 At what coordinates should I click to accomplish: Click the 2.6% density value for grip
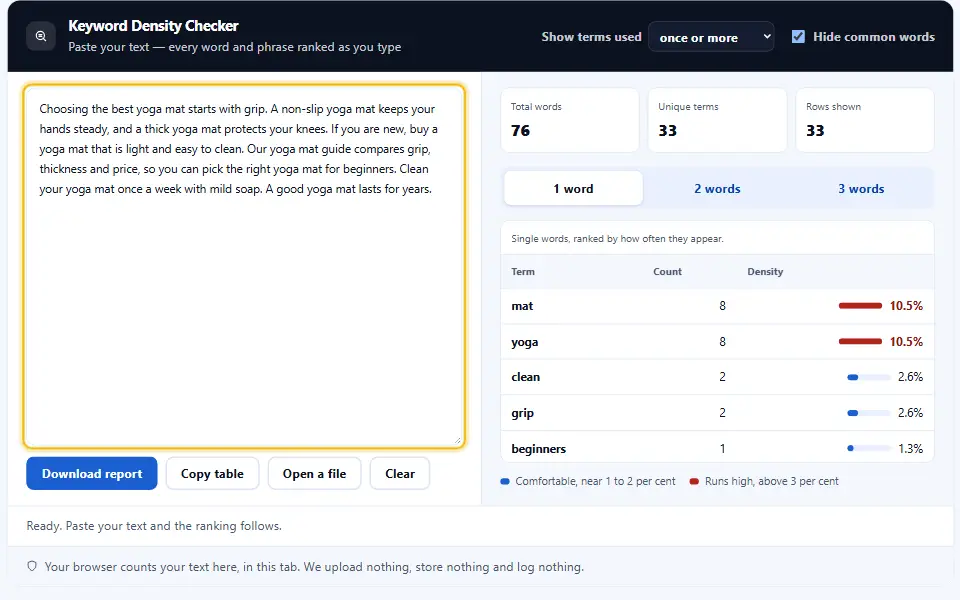(910, 413)
